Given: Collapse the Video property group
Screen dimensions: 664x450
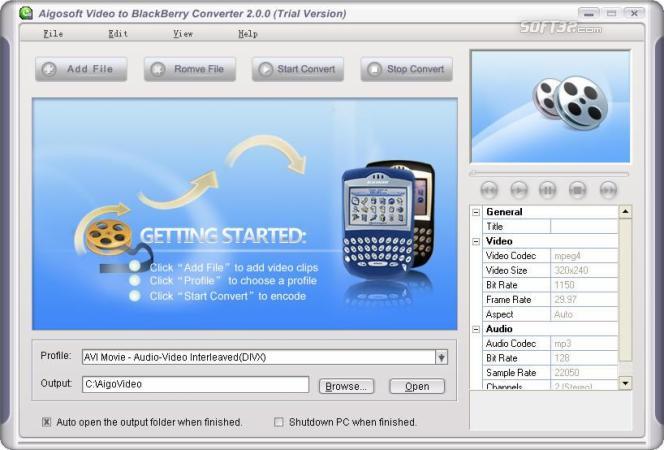Looking at the screenshot, I should point(476,241).
